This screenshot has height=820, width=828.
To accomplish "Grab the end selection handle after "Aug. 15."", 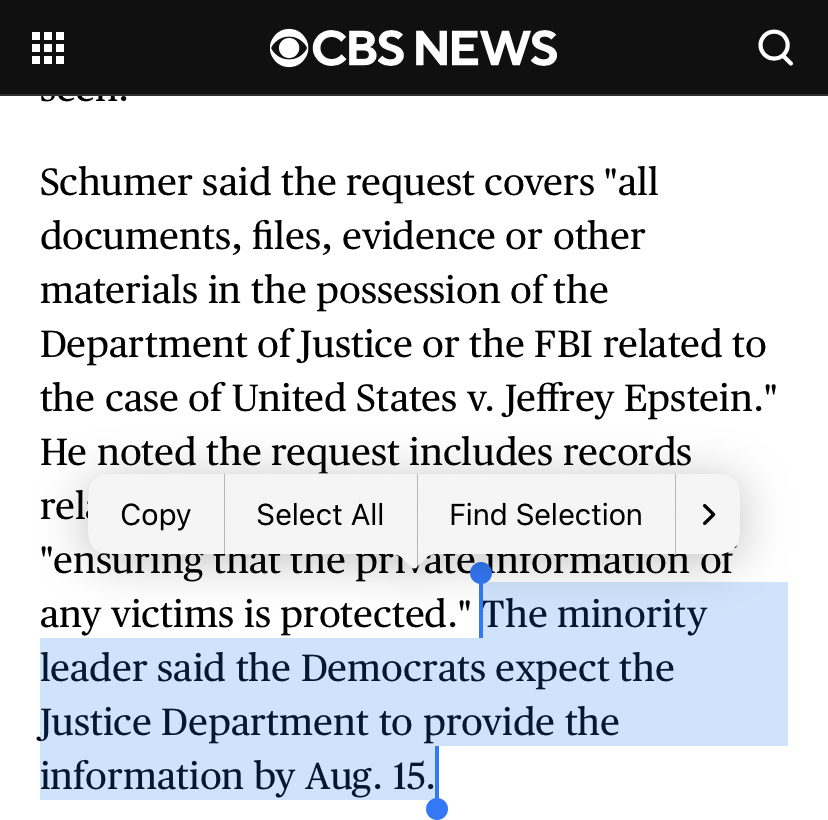I will click(x=437, y=808).
